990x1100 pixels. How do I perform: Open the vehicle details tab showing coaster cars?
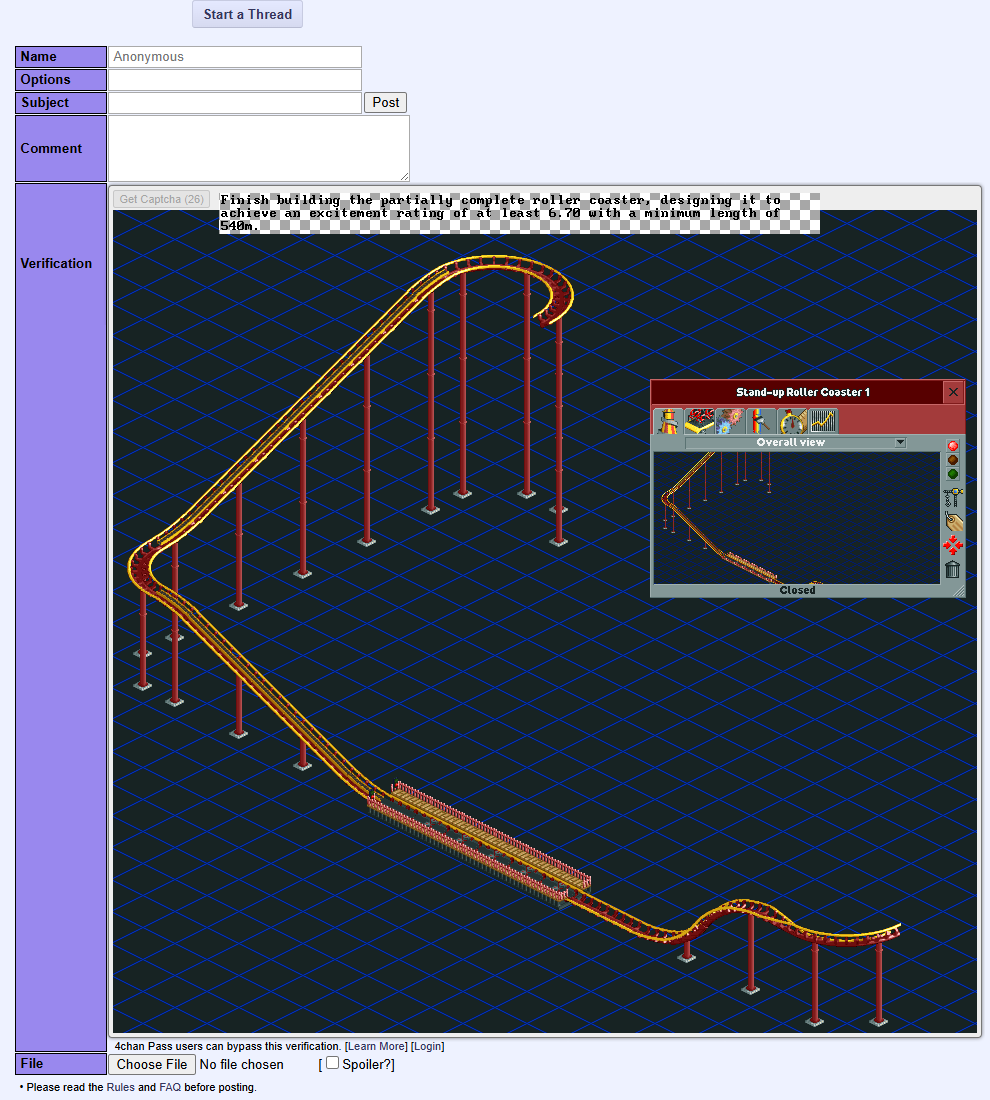(699, 421)
